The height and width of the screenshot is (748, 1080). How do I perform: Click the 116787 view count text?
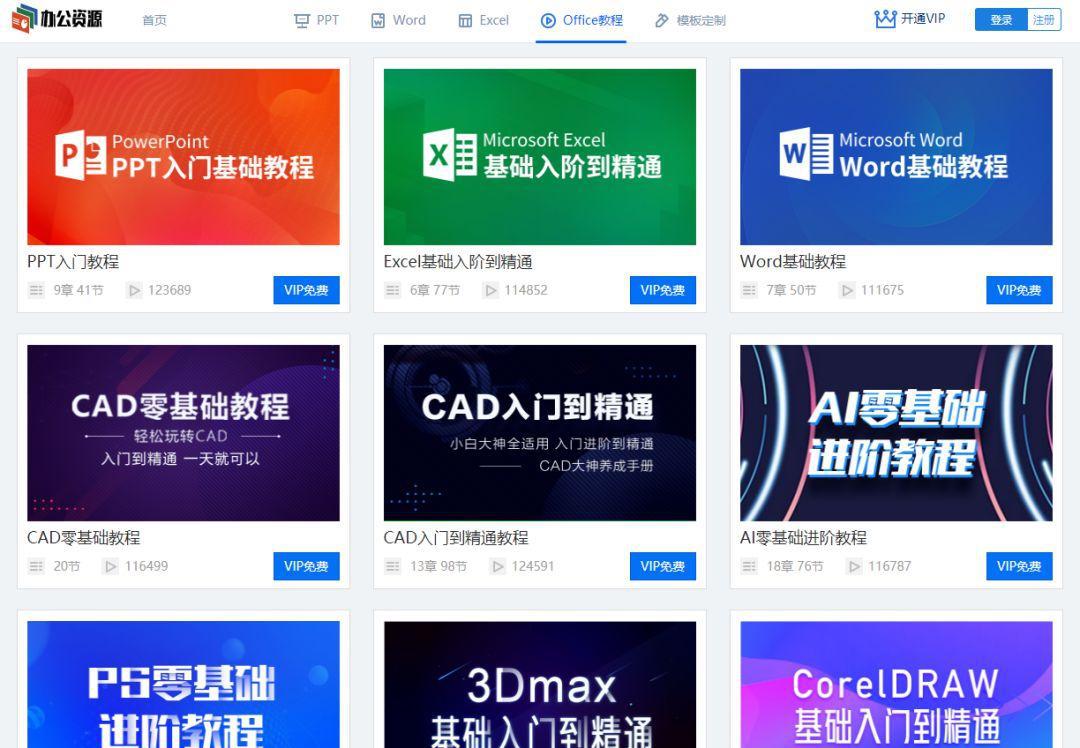(x=889, y=567)
